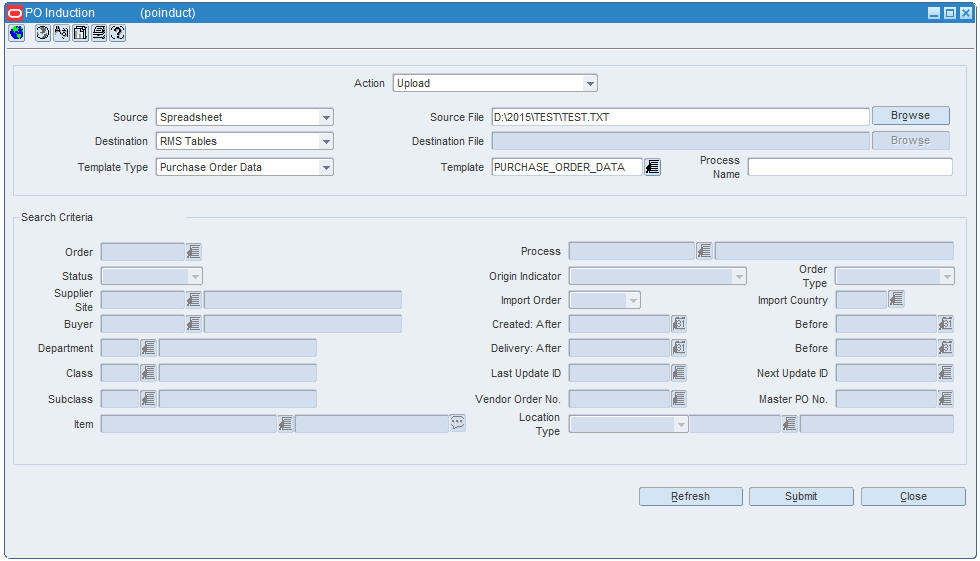Open the Location Type value lookup icon
This screenshot has height=561, width=980.
789,424
